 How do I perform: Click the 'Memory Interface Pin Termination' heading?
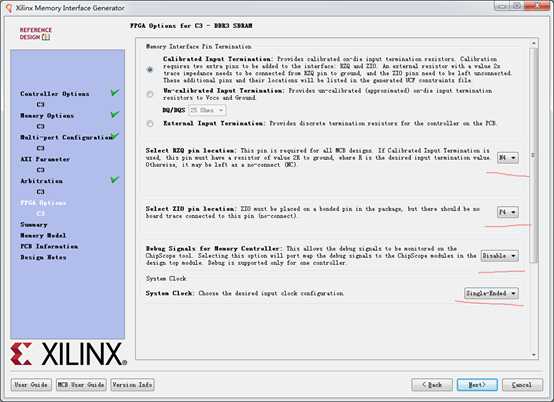pos(199,47)
